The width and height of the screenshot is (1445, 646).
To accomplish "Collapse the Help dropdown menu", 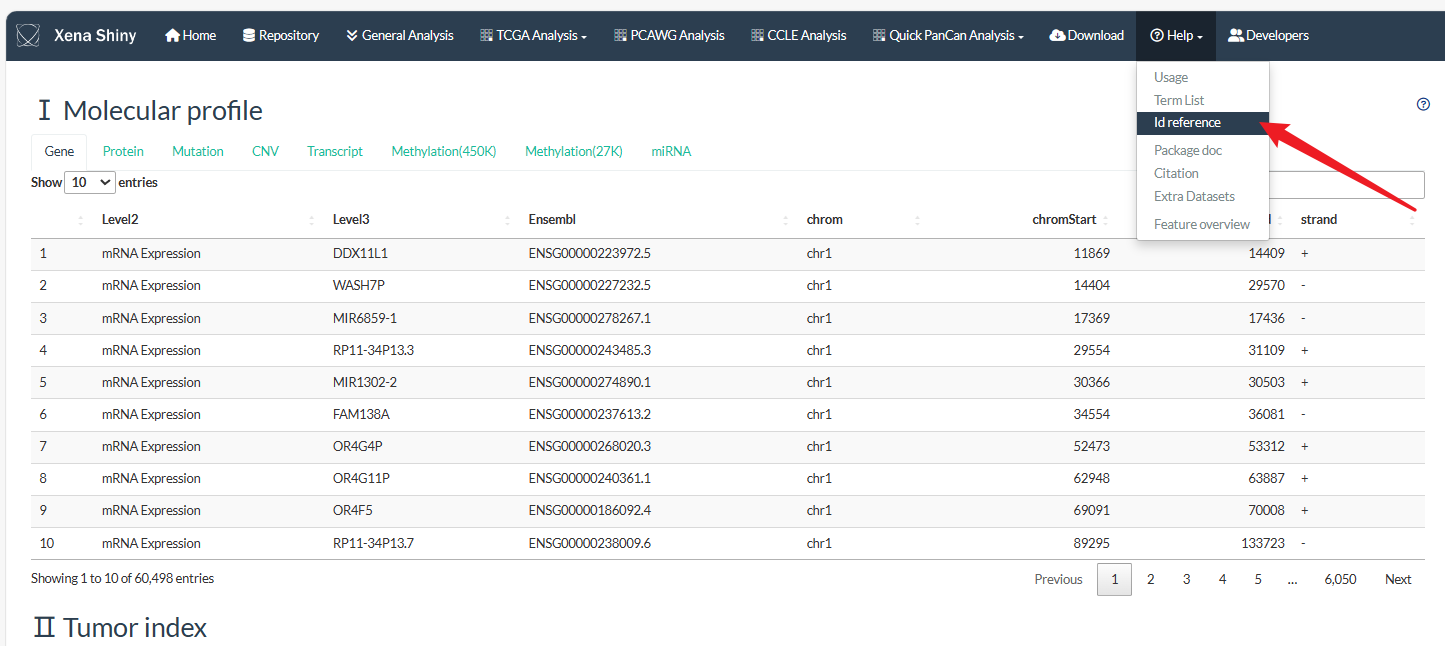I will coord(1176,35).
